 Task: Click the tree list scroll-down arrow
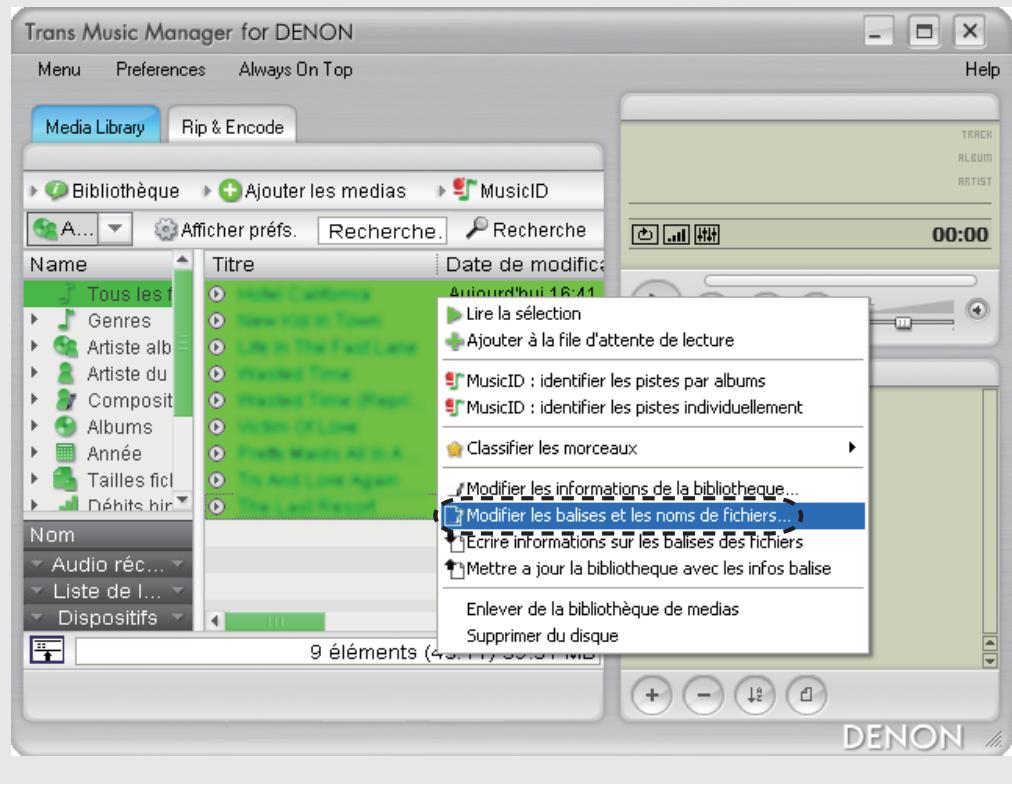[x=183, y=500]
